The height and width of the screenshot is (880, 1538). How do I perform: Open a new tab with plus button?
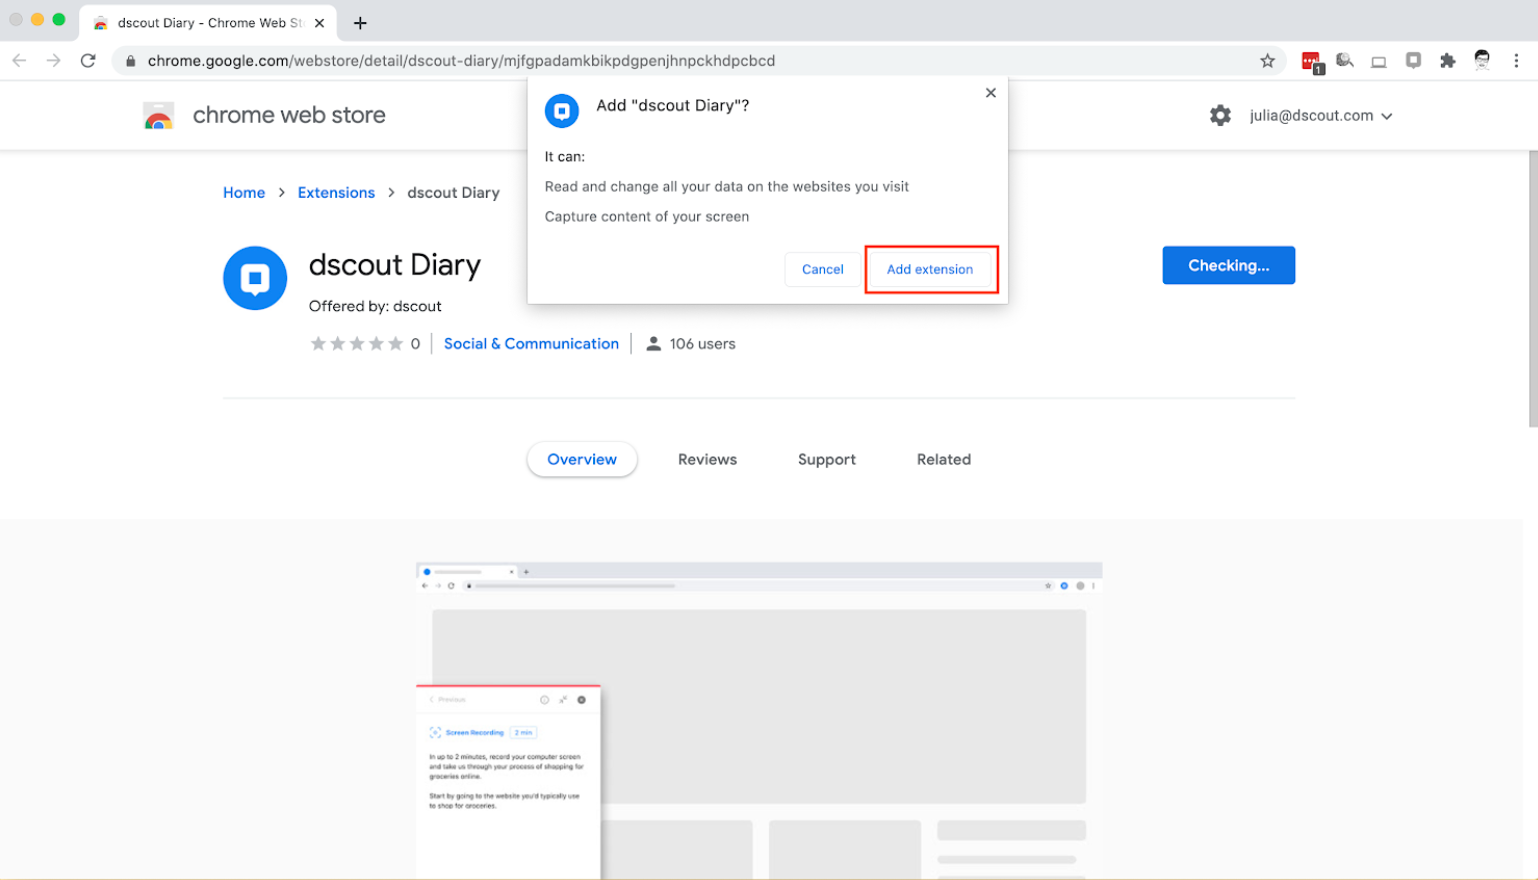pyautogui.click(x=361, y=23)
